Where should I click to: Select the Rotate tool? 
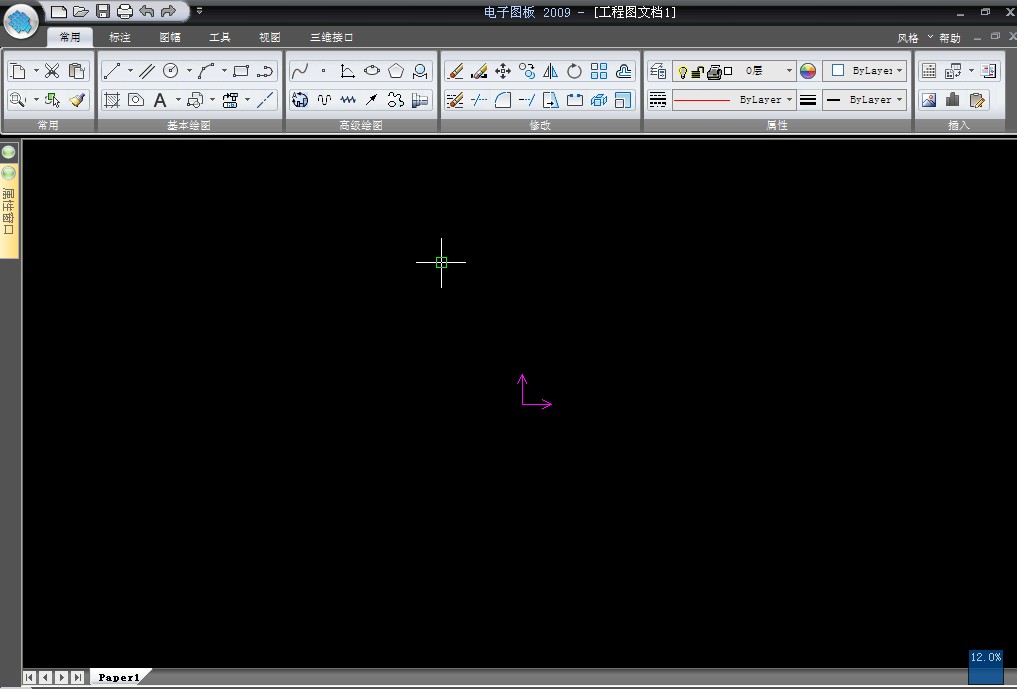[575, 71]
